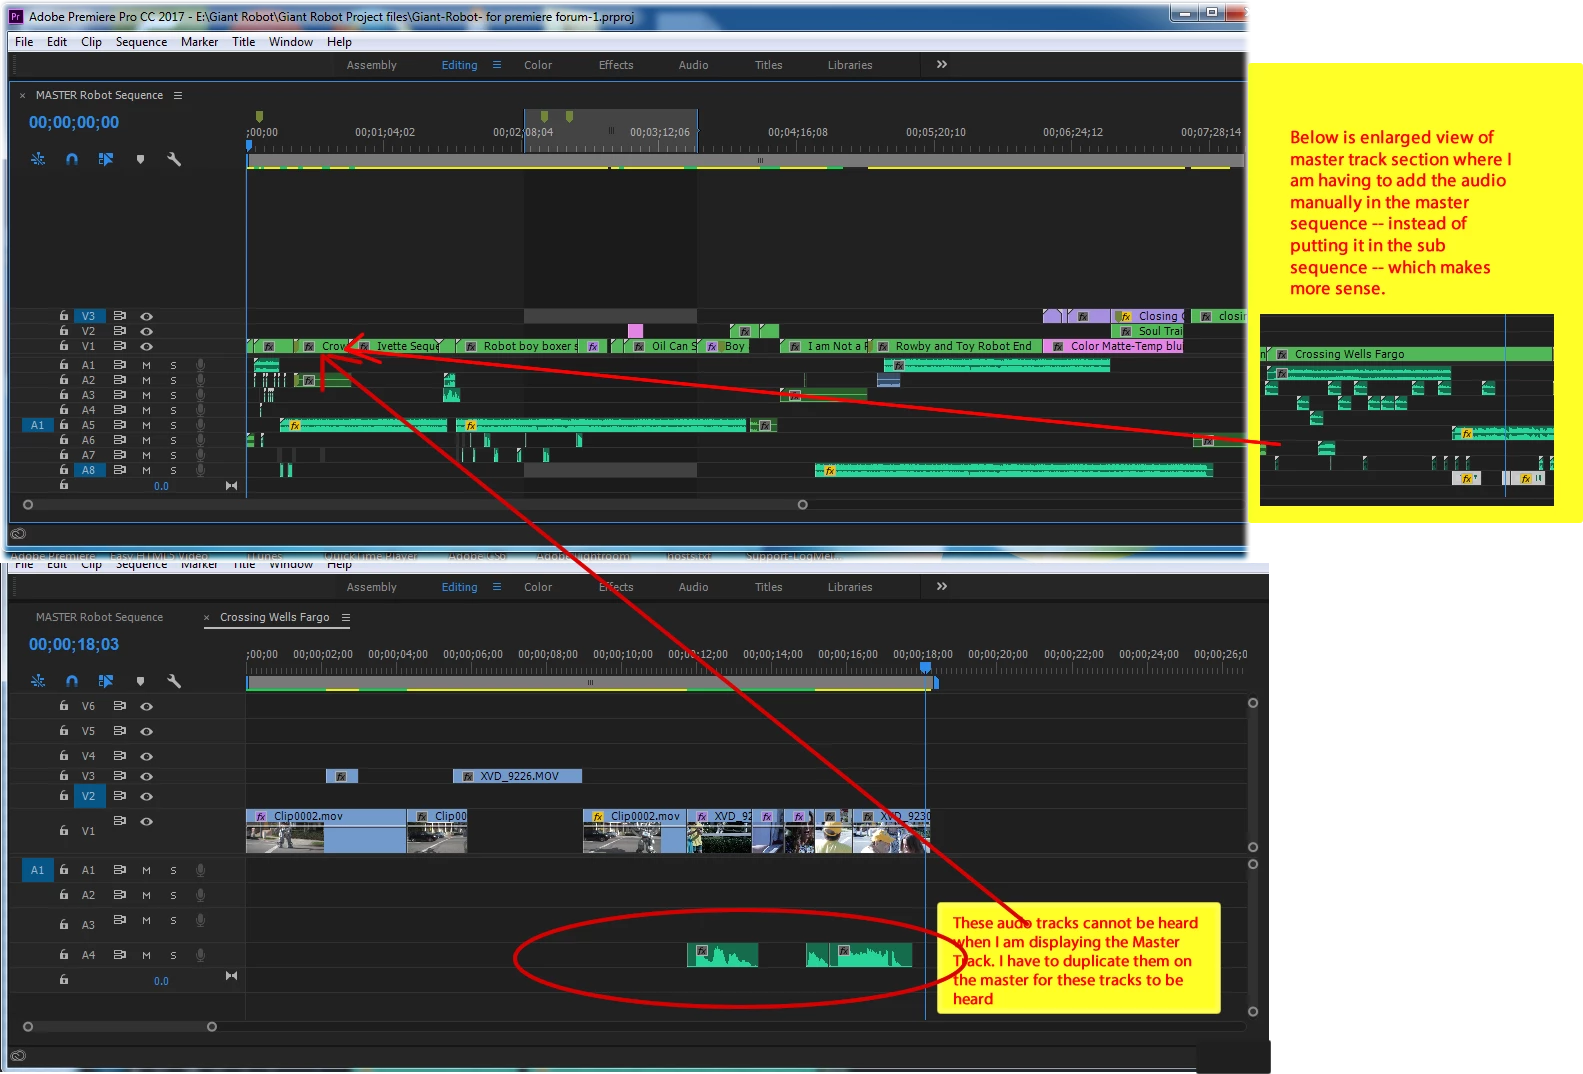1583x1074 pixels.
Task: Open wrench settings in Crossing Wells Fargo timeline
Action: tap(174, 681)
